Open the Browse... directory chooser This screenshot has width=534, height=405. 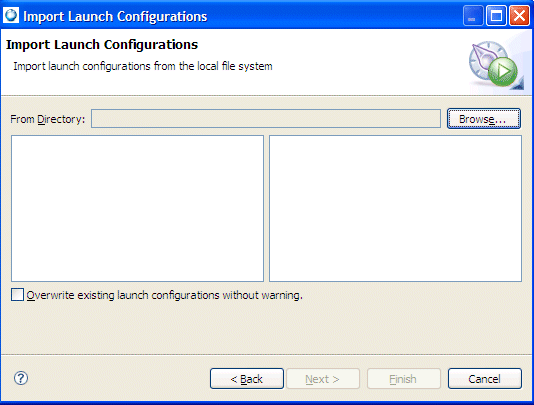click(484, 119)
